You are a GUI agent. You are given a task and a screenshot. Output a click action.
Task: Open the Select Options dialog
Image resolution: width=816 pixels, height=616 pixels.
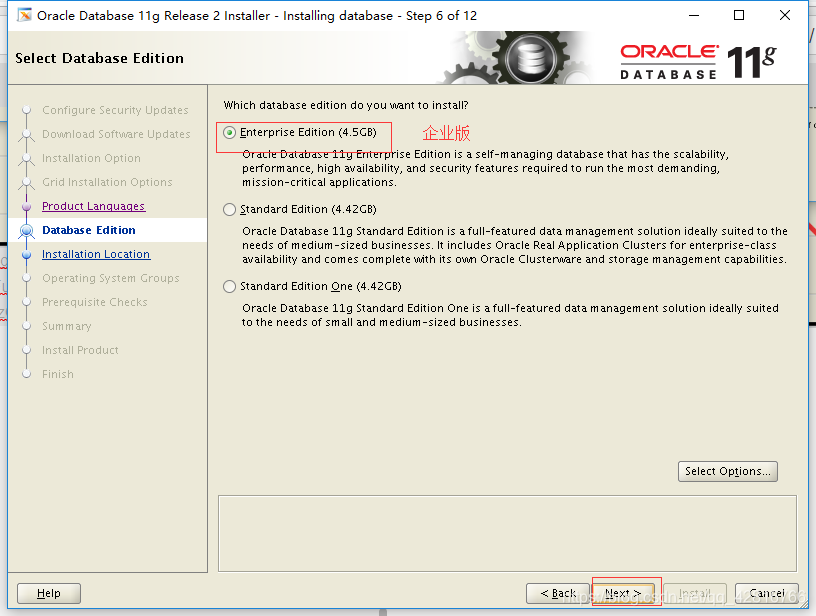728,471
